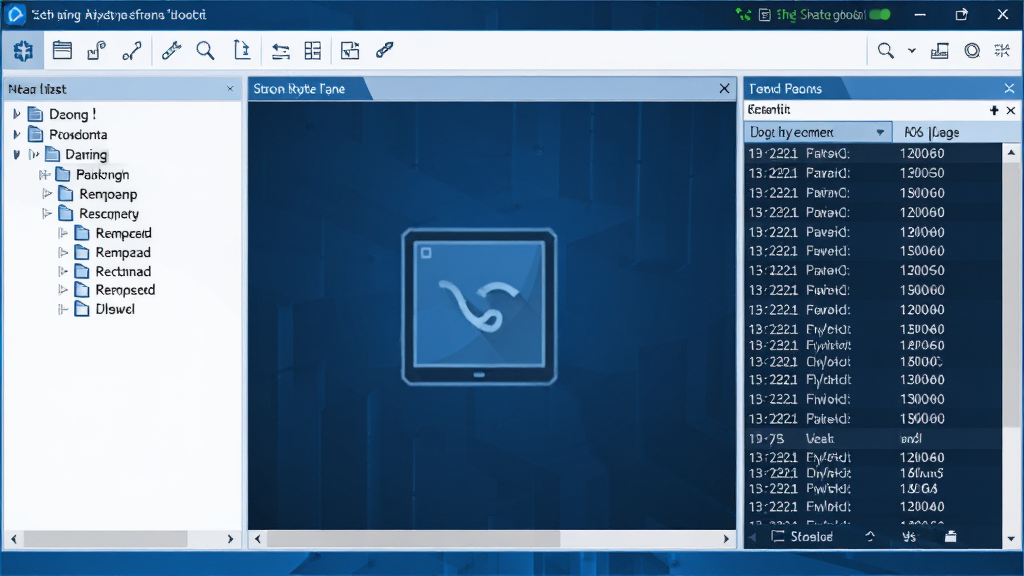Click the stamp icon at toolbar right
Screen dimensions: 1024x576
coord(940,50)
